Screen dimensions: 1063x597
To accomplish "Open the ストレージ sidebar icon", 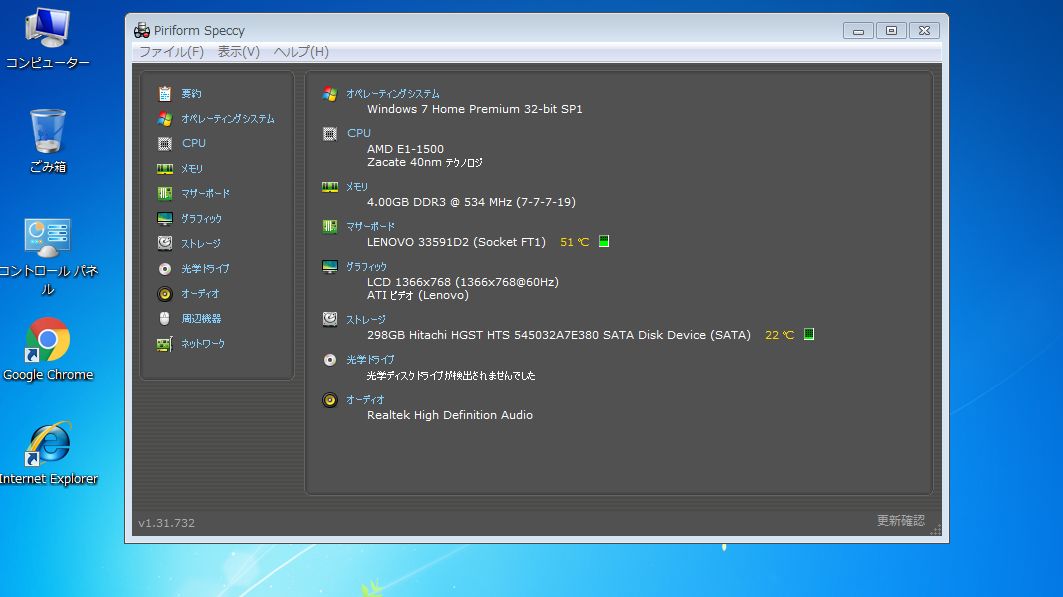I will [x=164, y=243].
